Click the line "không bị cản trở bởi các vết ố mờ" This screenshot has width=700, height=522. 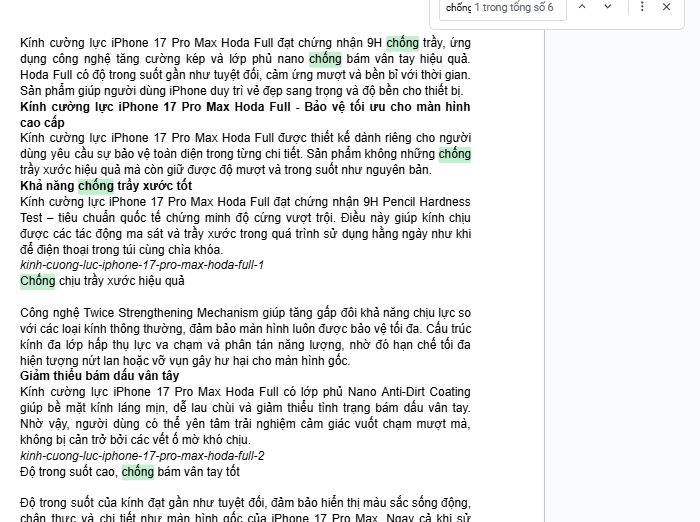135,440
